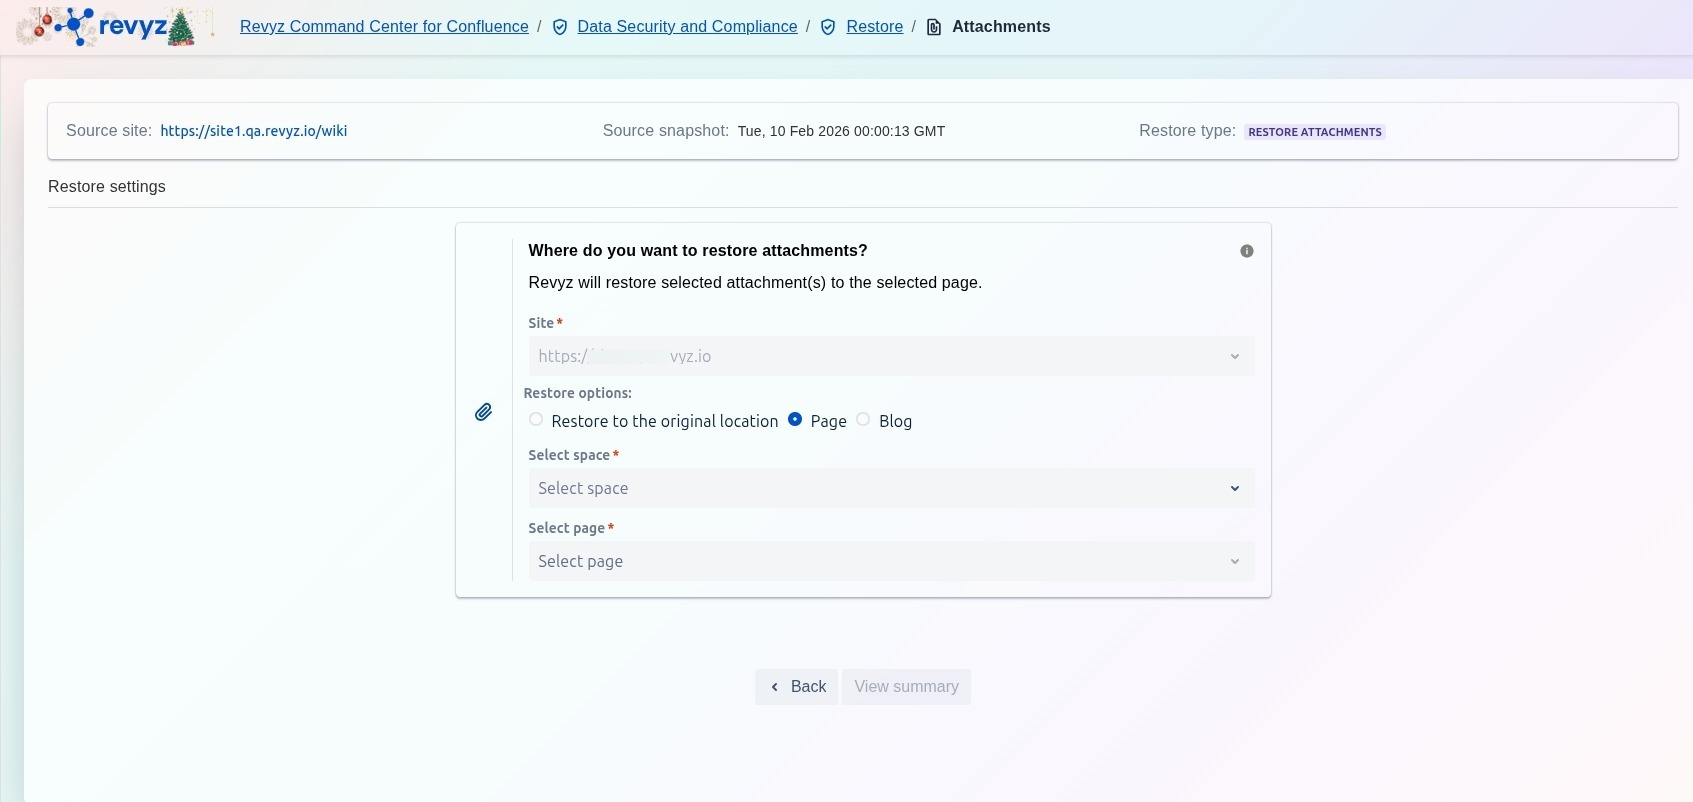Navigate to the Restore breadcrumb link

pos(874,27)
